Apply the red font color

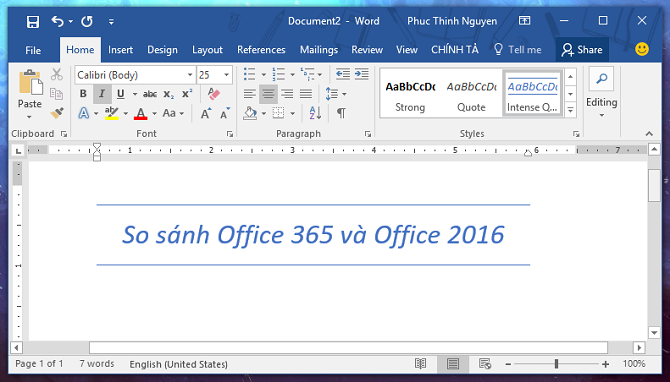pos(141,113)
